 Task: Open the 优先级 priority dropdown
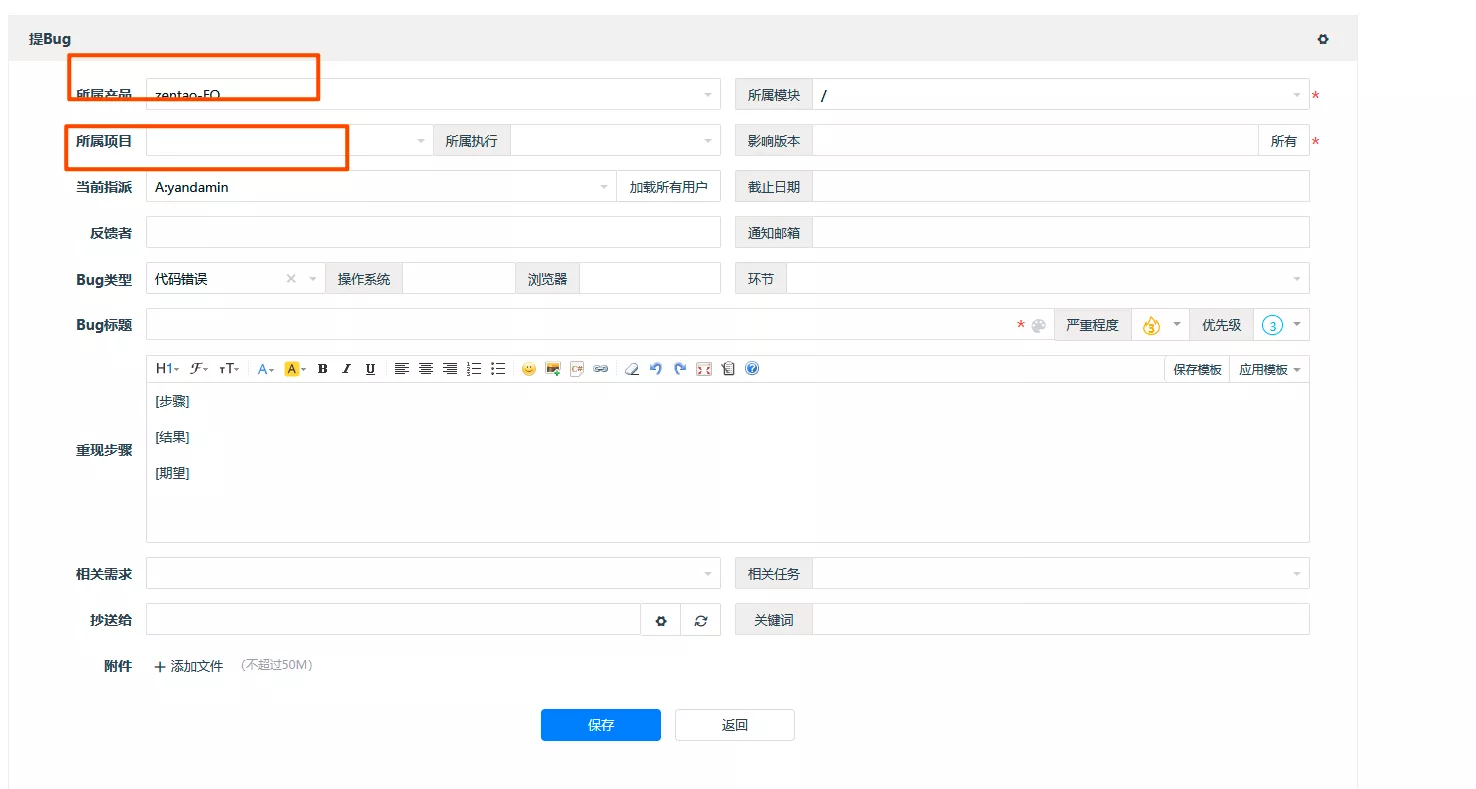(x=1281, y=325)
